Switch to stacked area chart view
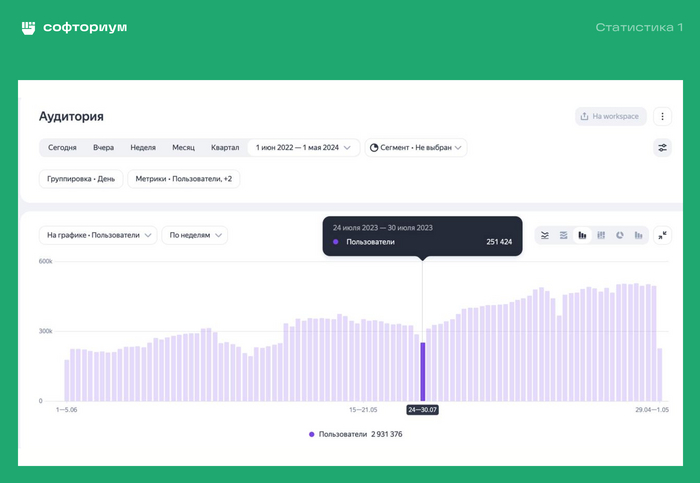Screen dimensions: 700x483 pyautogui.click(x=564, y=235)
